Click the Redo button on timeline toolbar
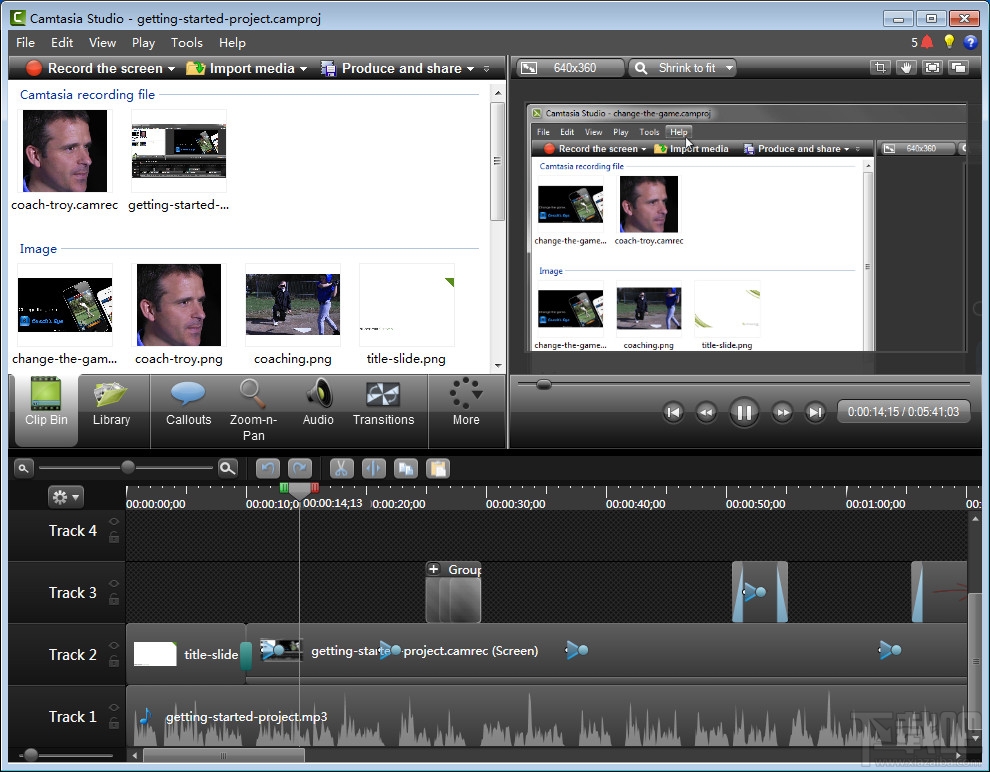The image size is (990, 772). [300, 468]
